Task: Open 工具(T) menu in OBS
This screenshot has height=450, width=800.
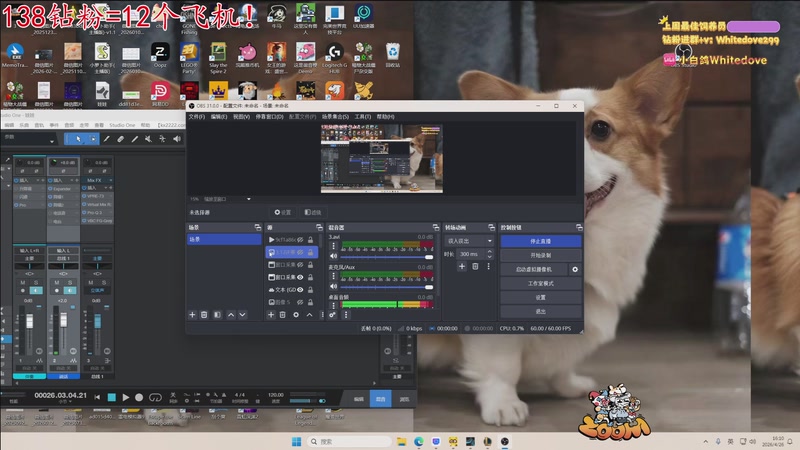Action: (x=363, y=117)
